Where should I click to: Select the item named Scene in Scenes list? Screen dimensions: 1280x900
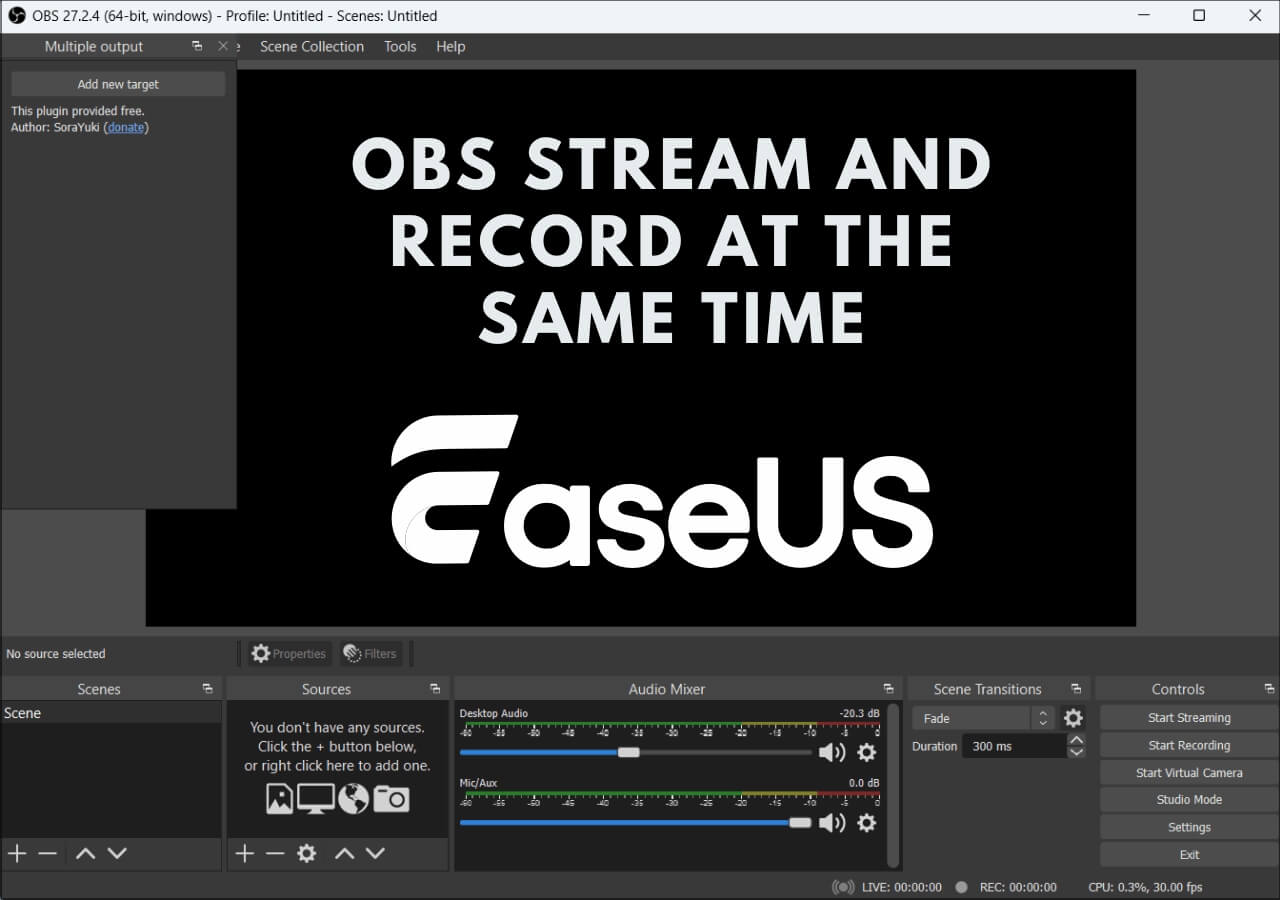tap(111, 713)
